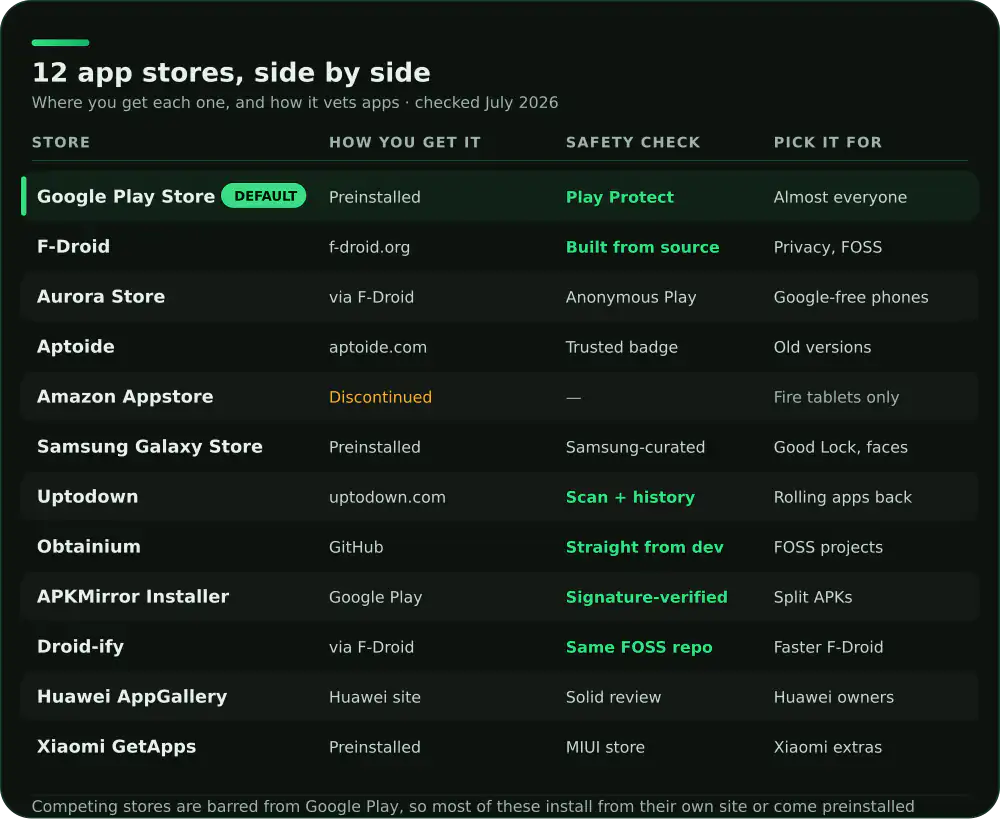Click the STORE column header
Viewport: 1000px width, 819px height.
click(61, 142)
